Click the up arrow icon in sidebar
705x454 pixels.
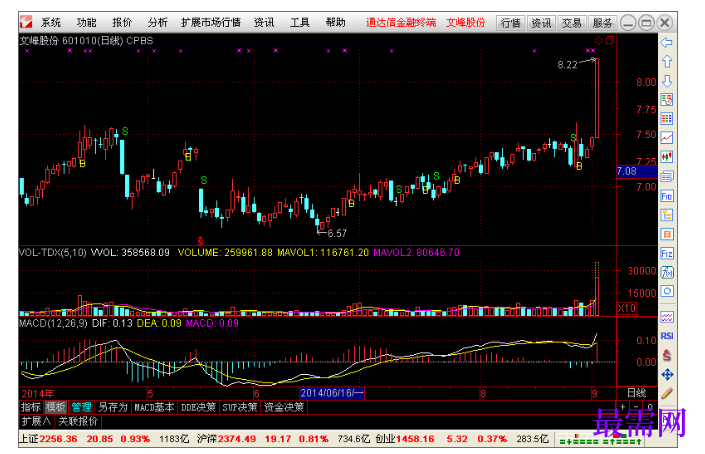(666, 62)
